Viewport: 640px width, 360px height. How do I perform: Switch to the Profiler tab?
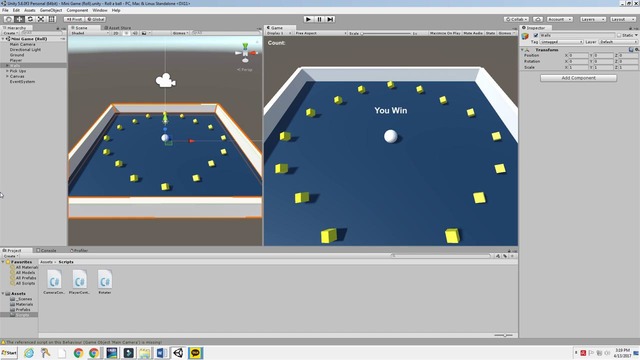tap(79, 251)
